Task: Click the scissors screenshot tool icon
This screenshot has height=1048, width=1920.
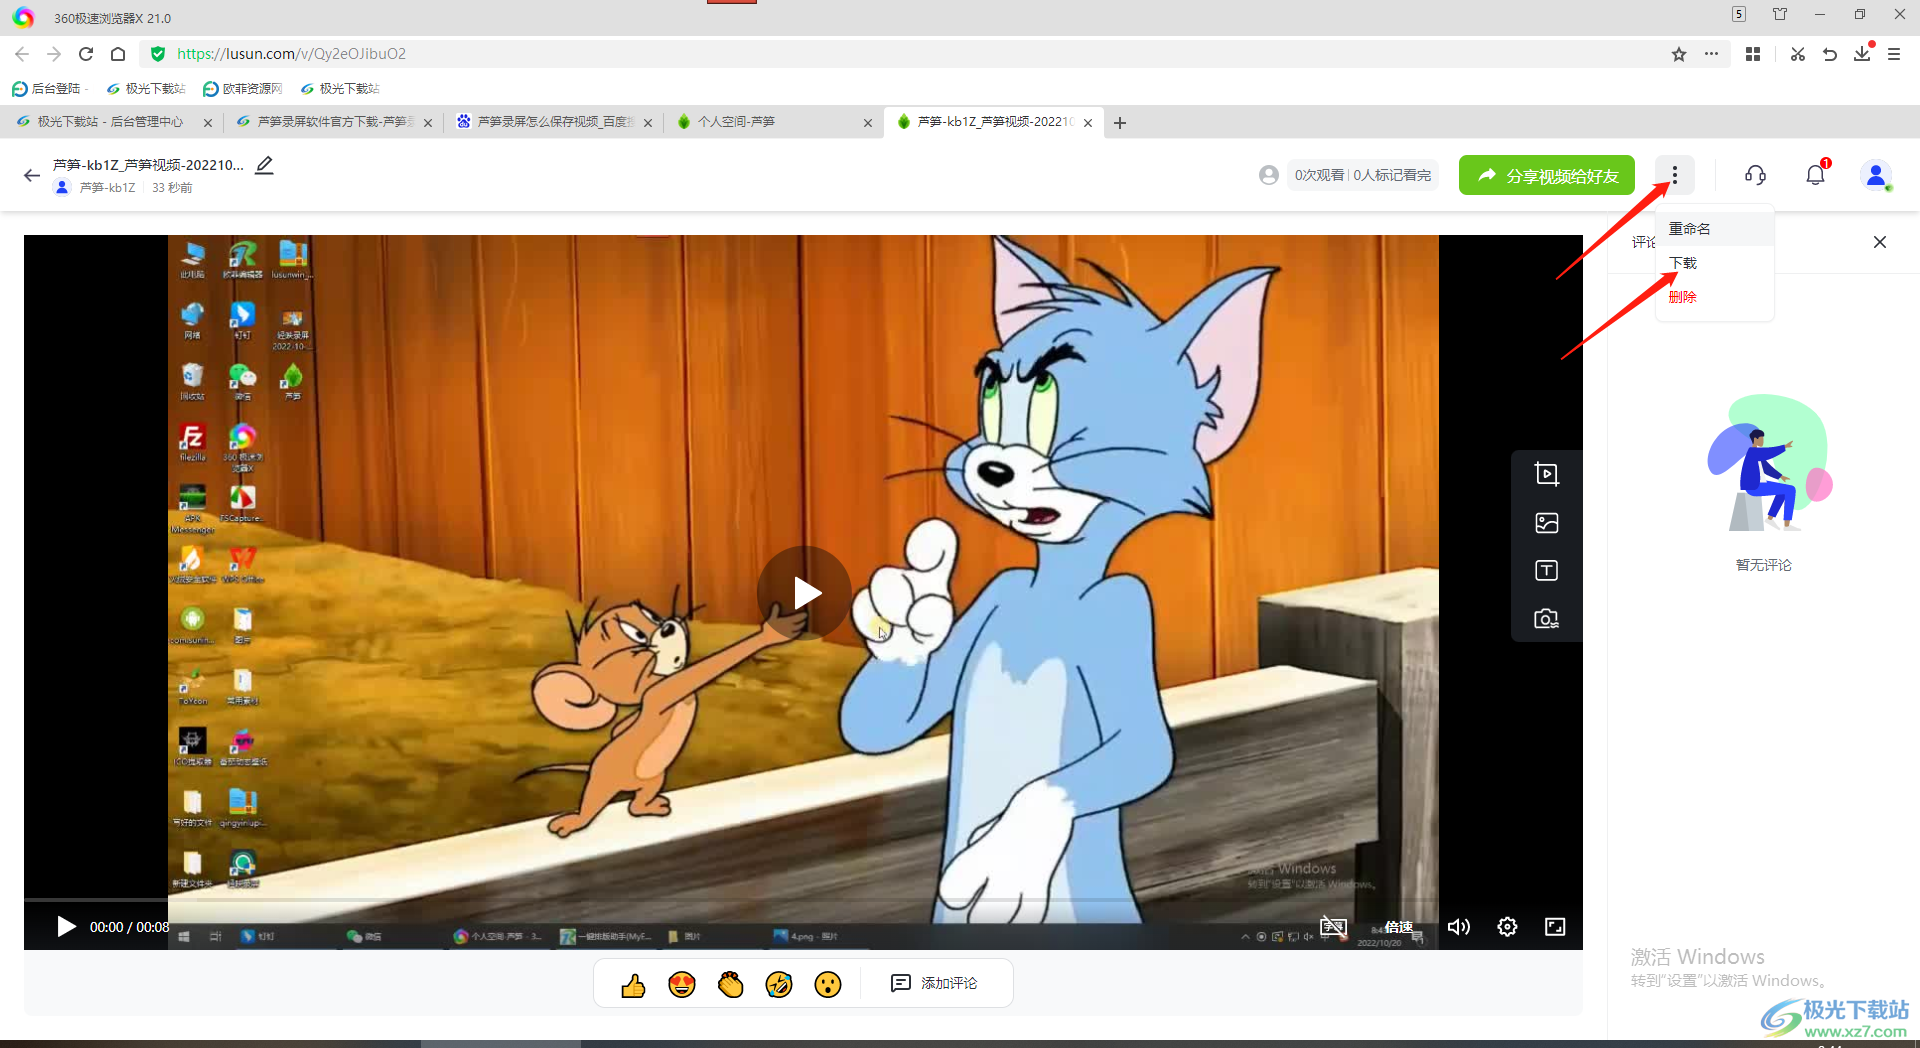Action: click(1798, 54)
